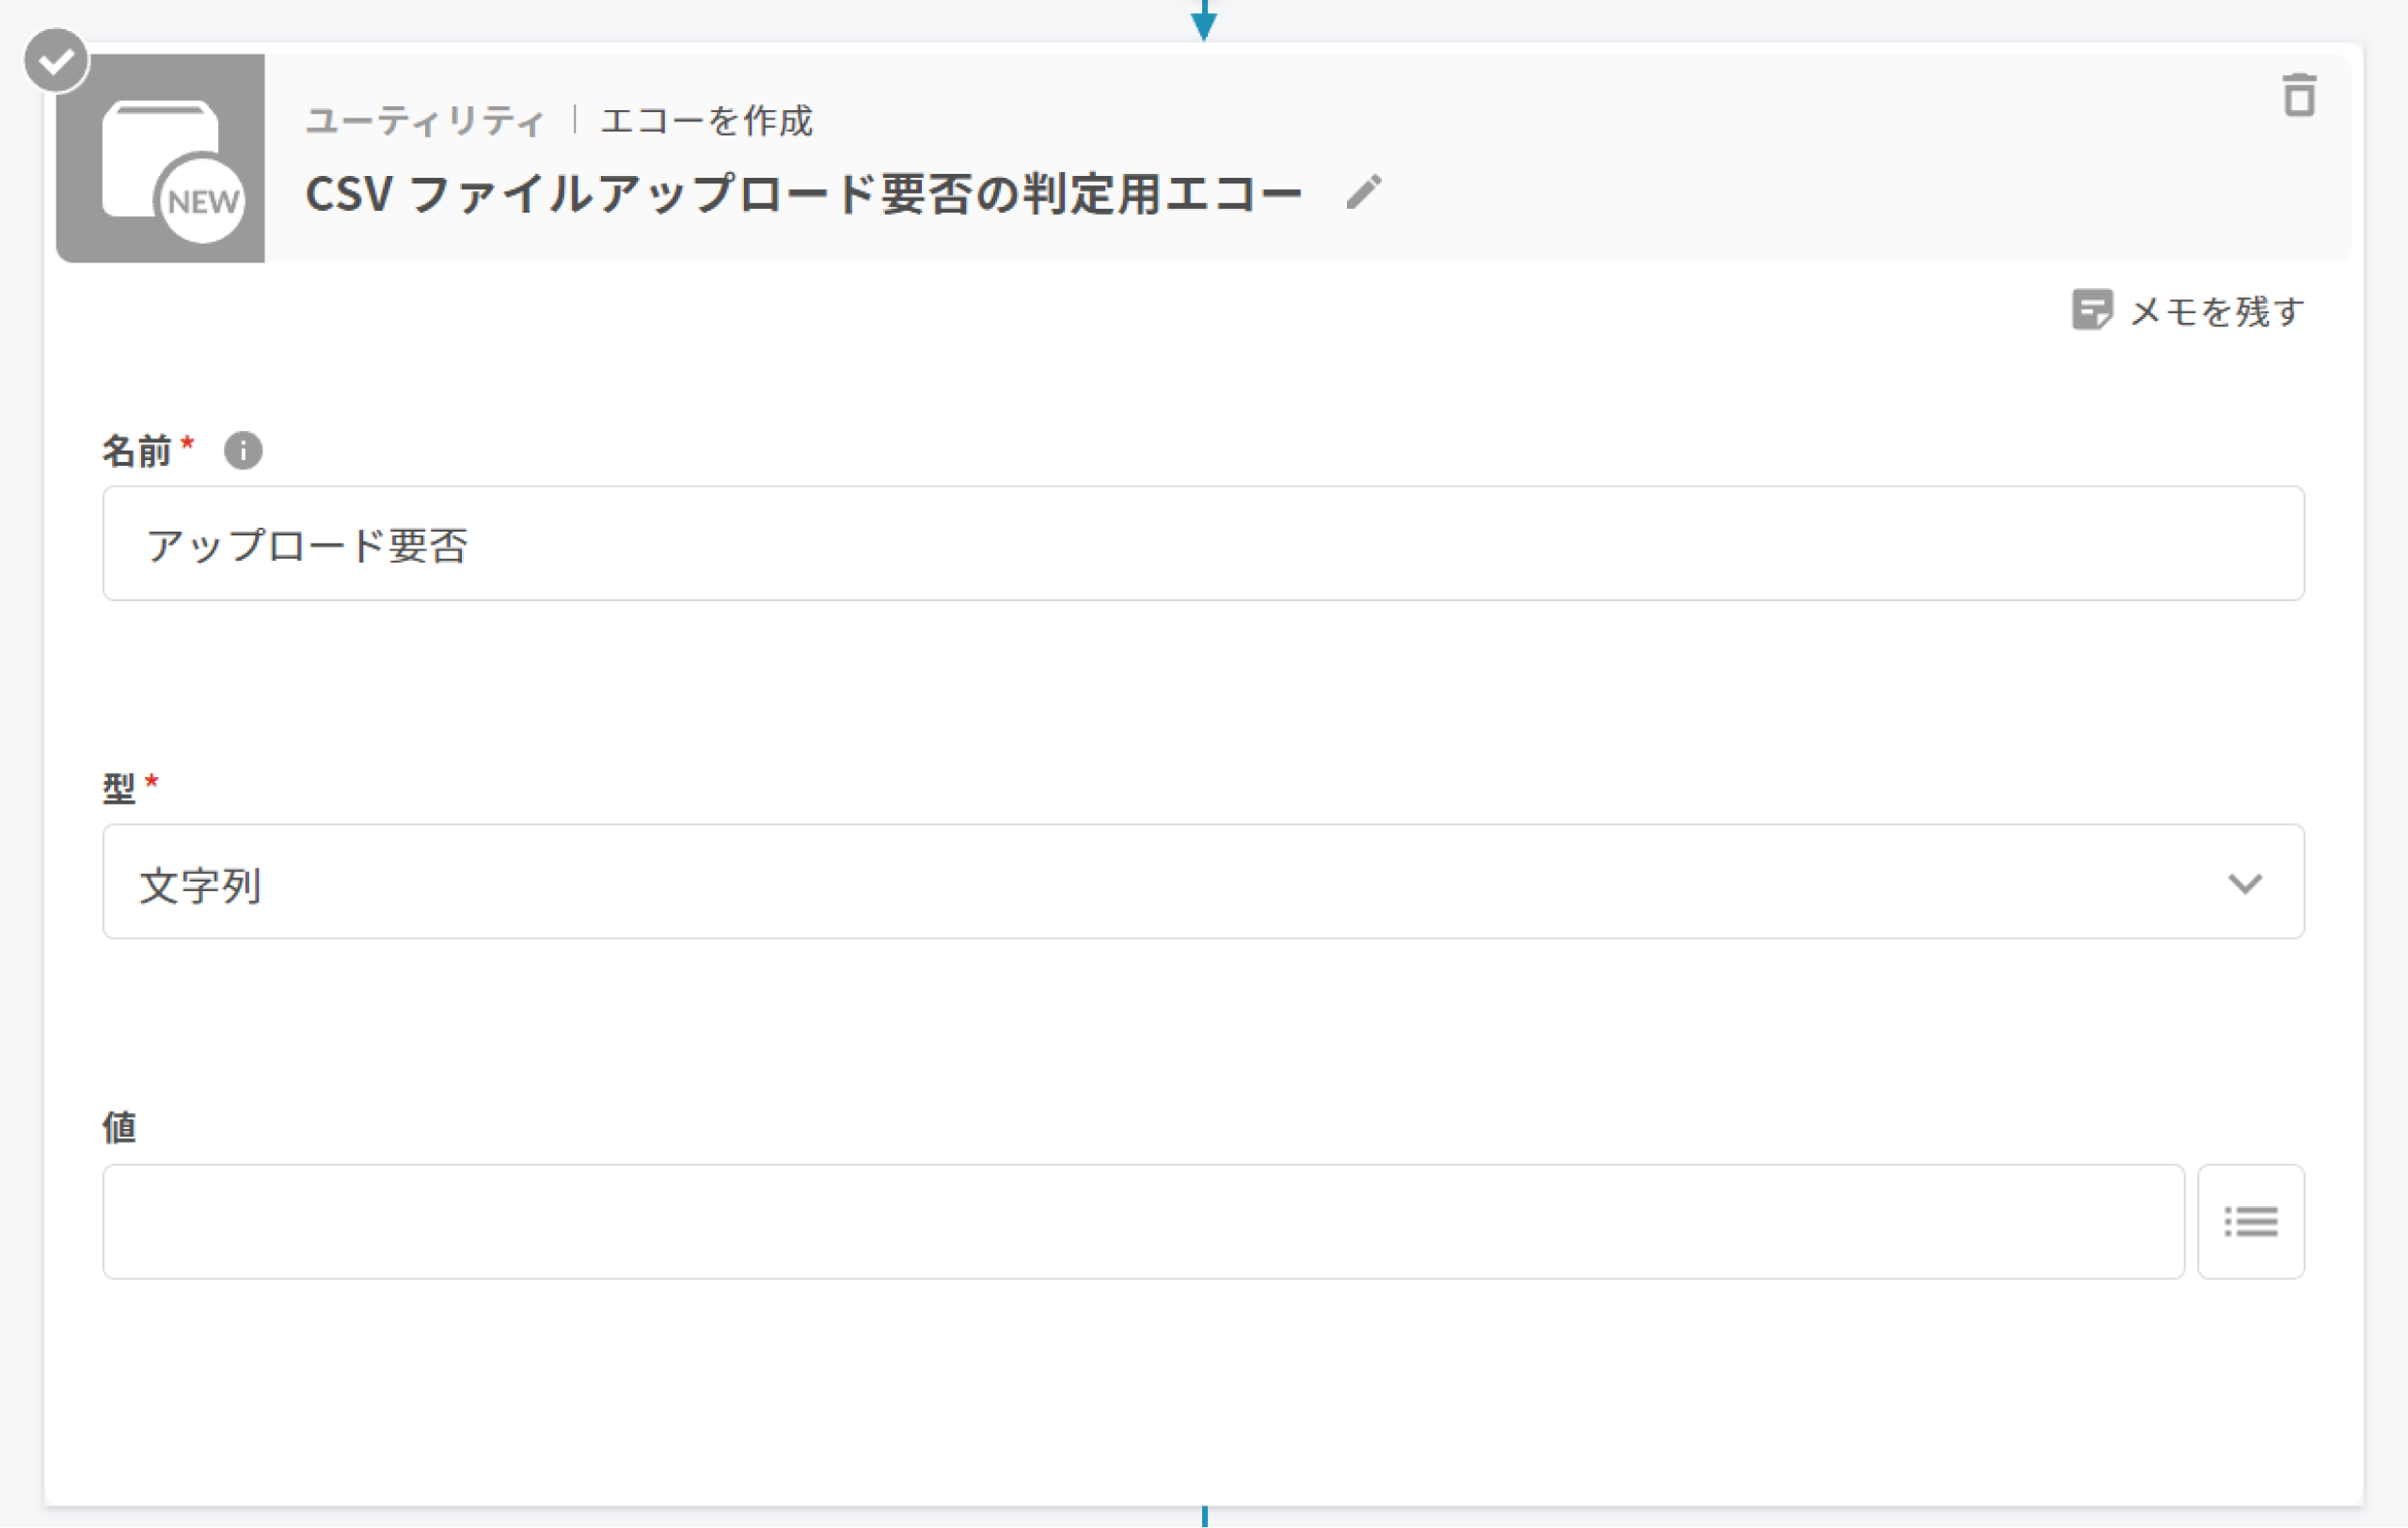This screenshot has width=2408, height=1528.
Task: Click the connector line below the card
Action: tap(1204, 1517)
